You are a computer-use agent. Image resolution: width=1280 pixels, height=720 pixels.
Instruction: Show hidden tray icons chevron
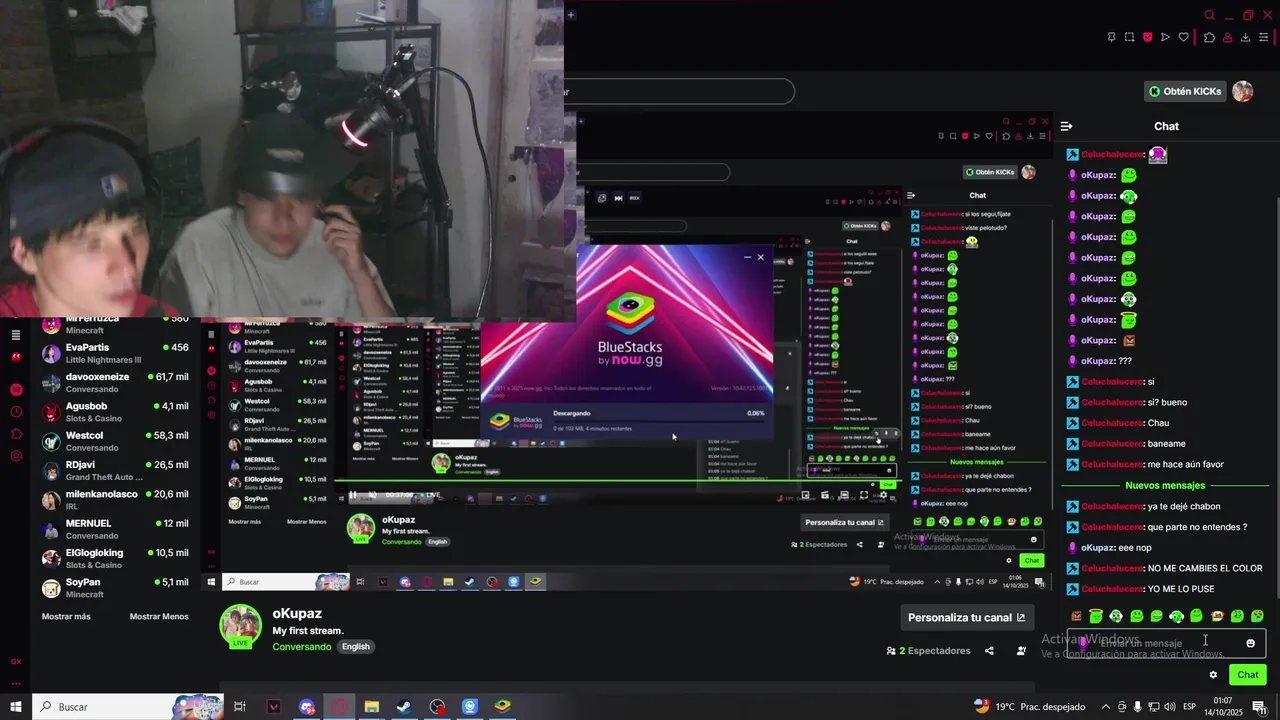(1105, 707)
